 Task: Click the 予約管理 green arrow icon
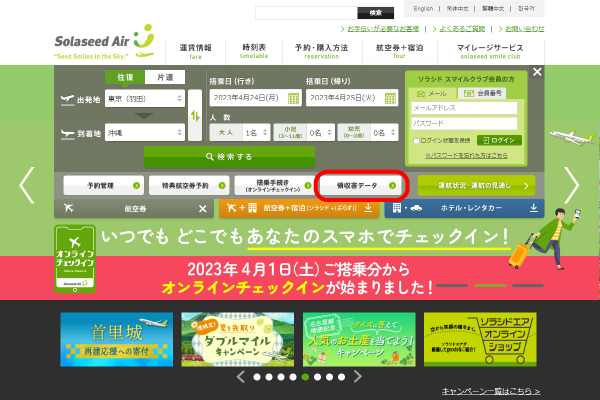coord(136,186)
